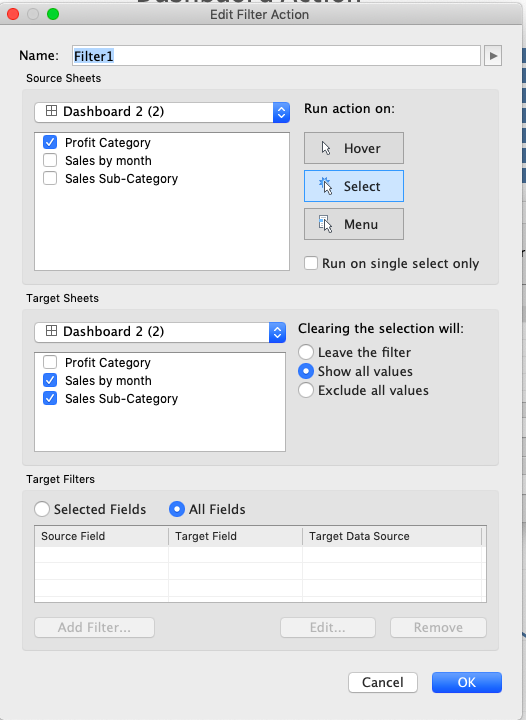
Task: Check Sales by month in Source Sheets
Action: 50,160
